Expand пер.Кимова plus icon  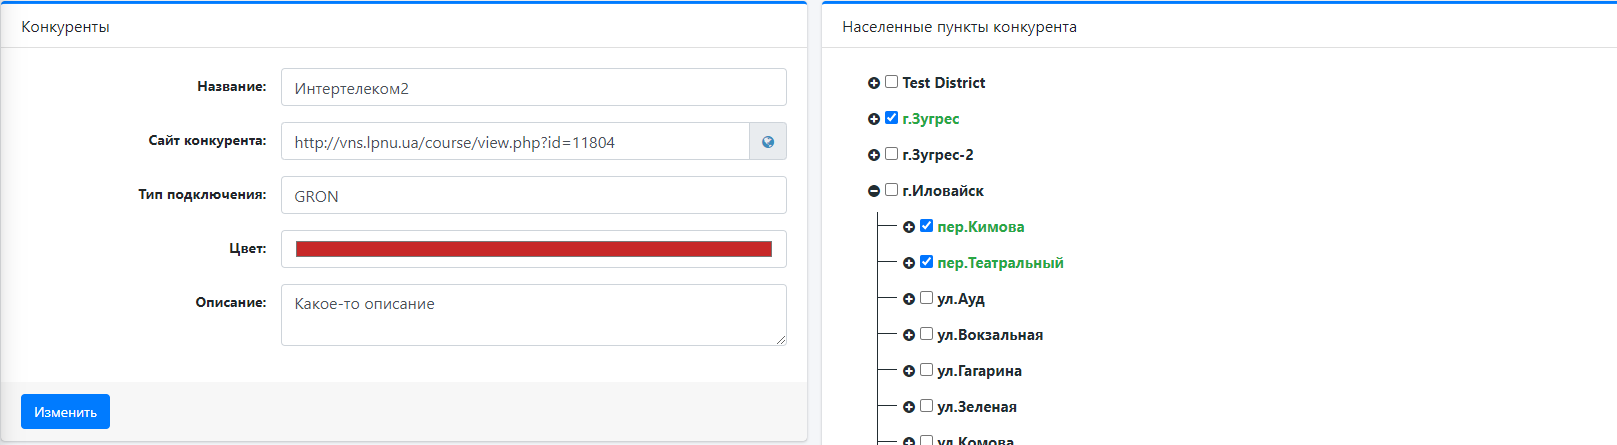909,227
